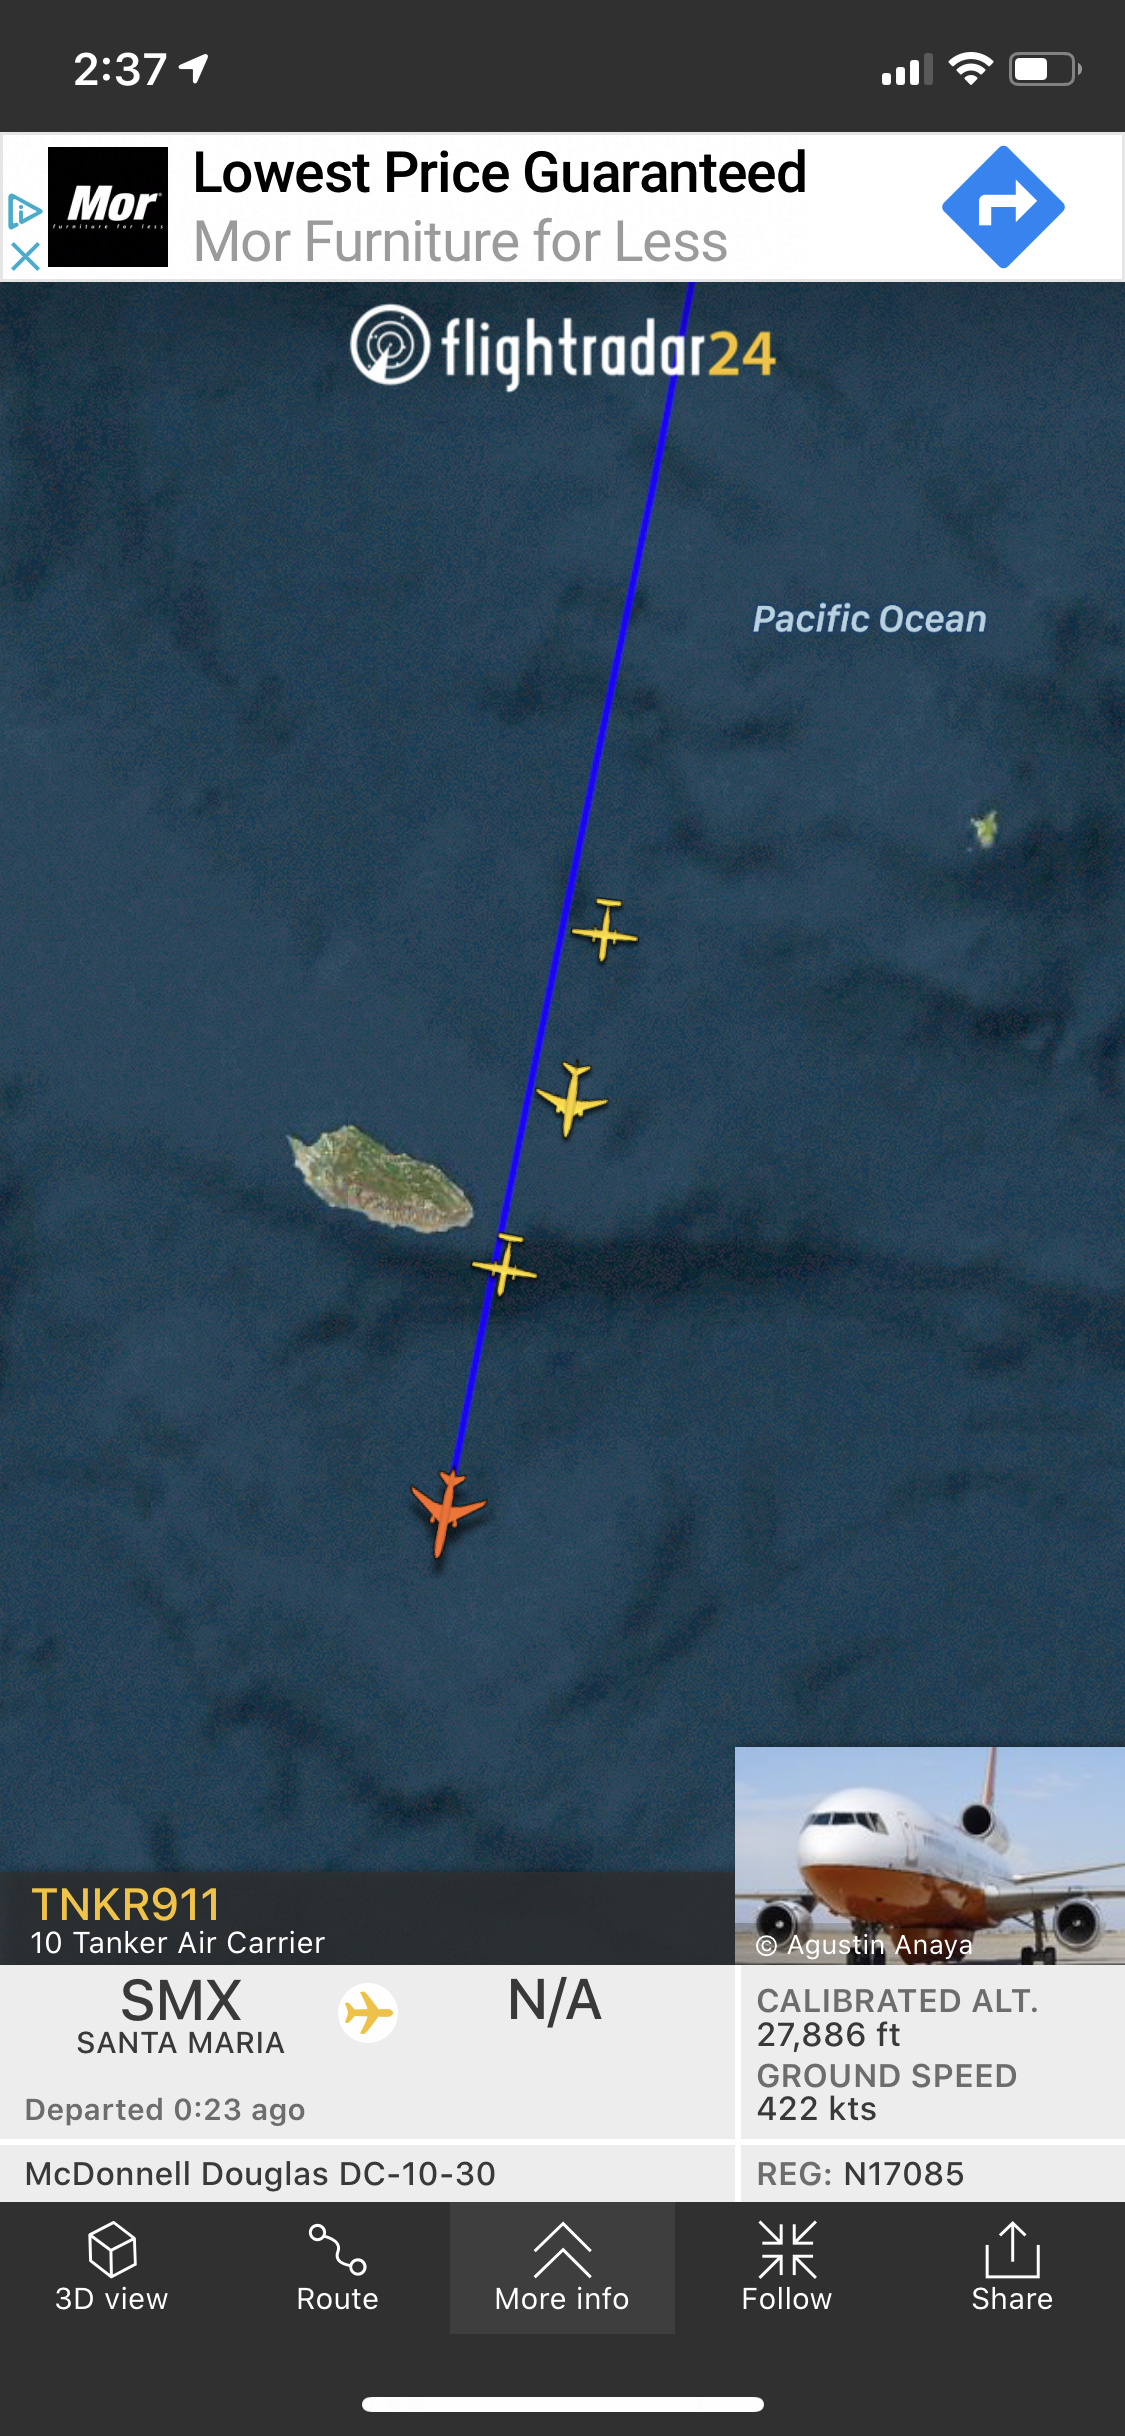Tap the blue ad directions arrow

1003,207
